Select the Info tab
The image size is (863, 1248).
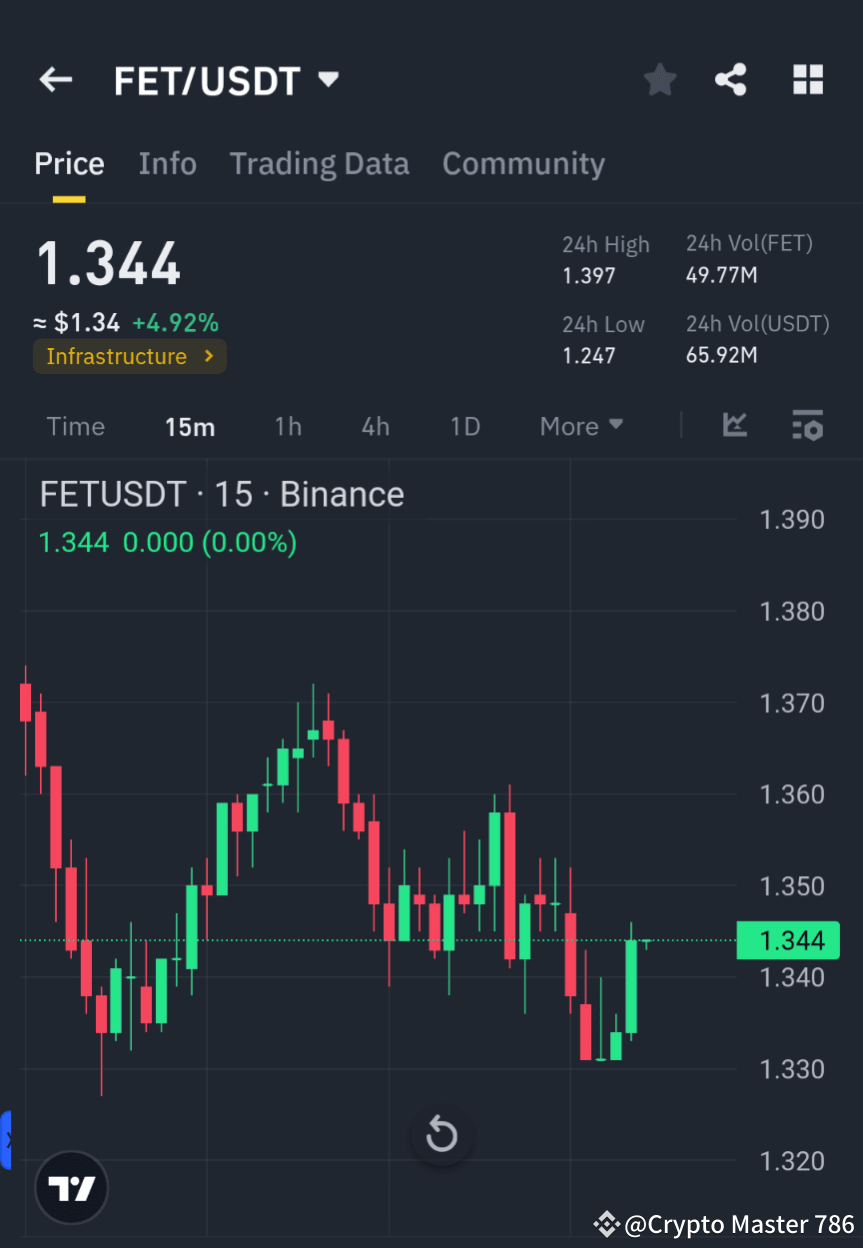(x=167, y=163)
